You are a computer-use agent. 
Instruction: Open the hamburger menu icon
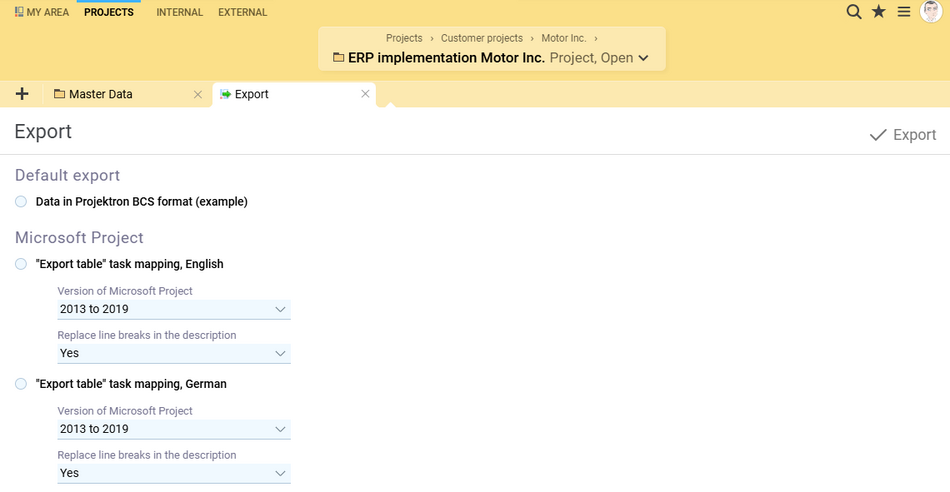[x=904, y=12]
